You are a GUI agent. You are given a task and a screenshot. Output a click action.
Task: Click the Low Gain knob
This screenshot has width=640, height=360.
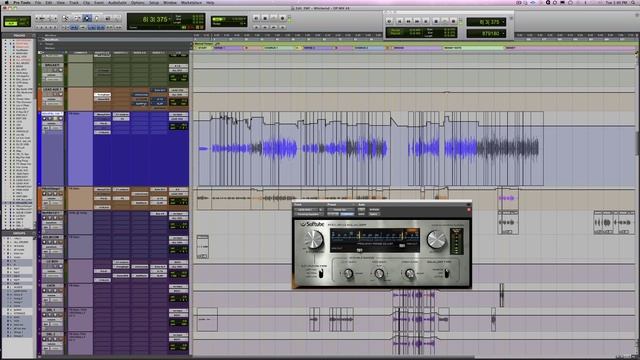tap(349, 273)
